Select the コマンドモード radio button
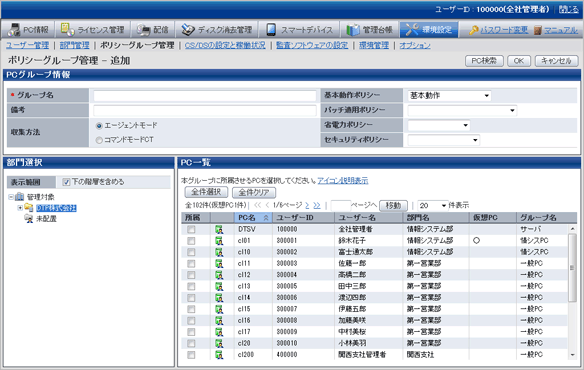 99,140
